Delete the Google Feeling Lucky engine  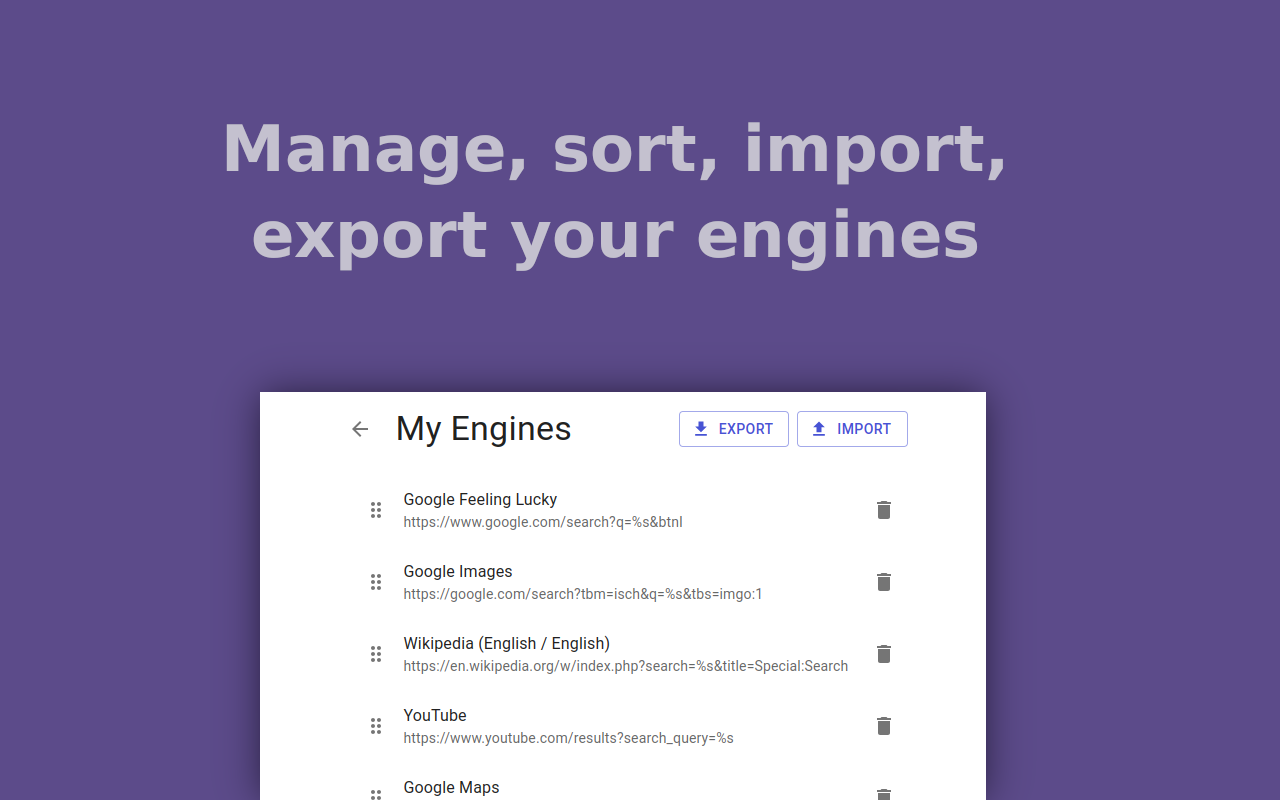click(883, 510)
